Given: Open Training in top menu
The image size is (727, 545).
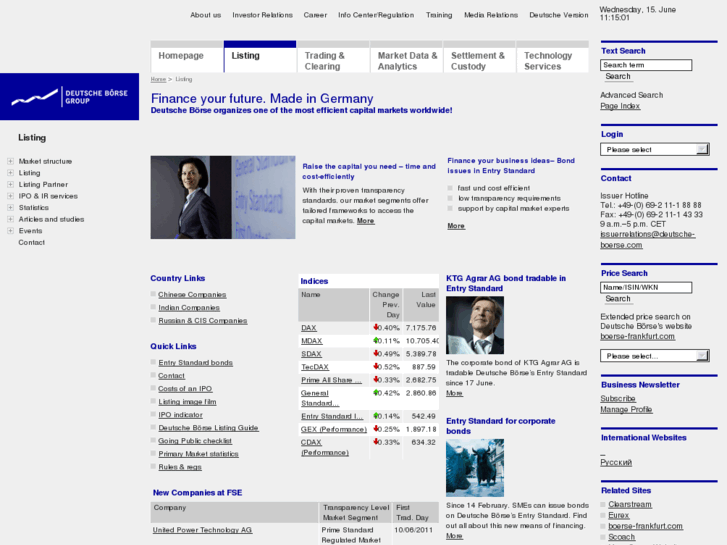Looking at the screenshot, I should point(439,15).
